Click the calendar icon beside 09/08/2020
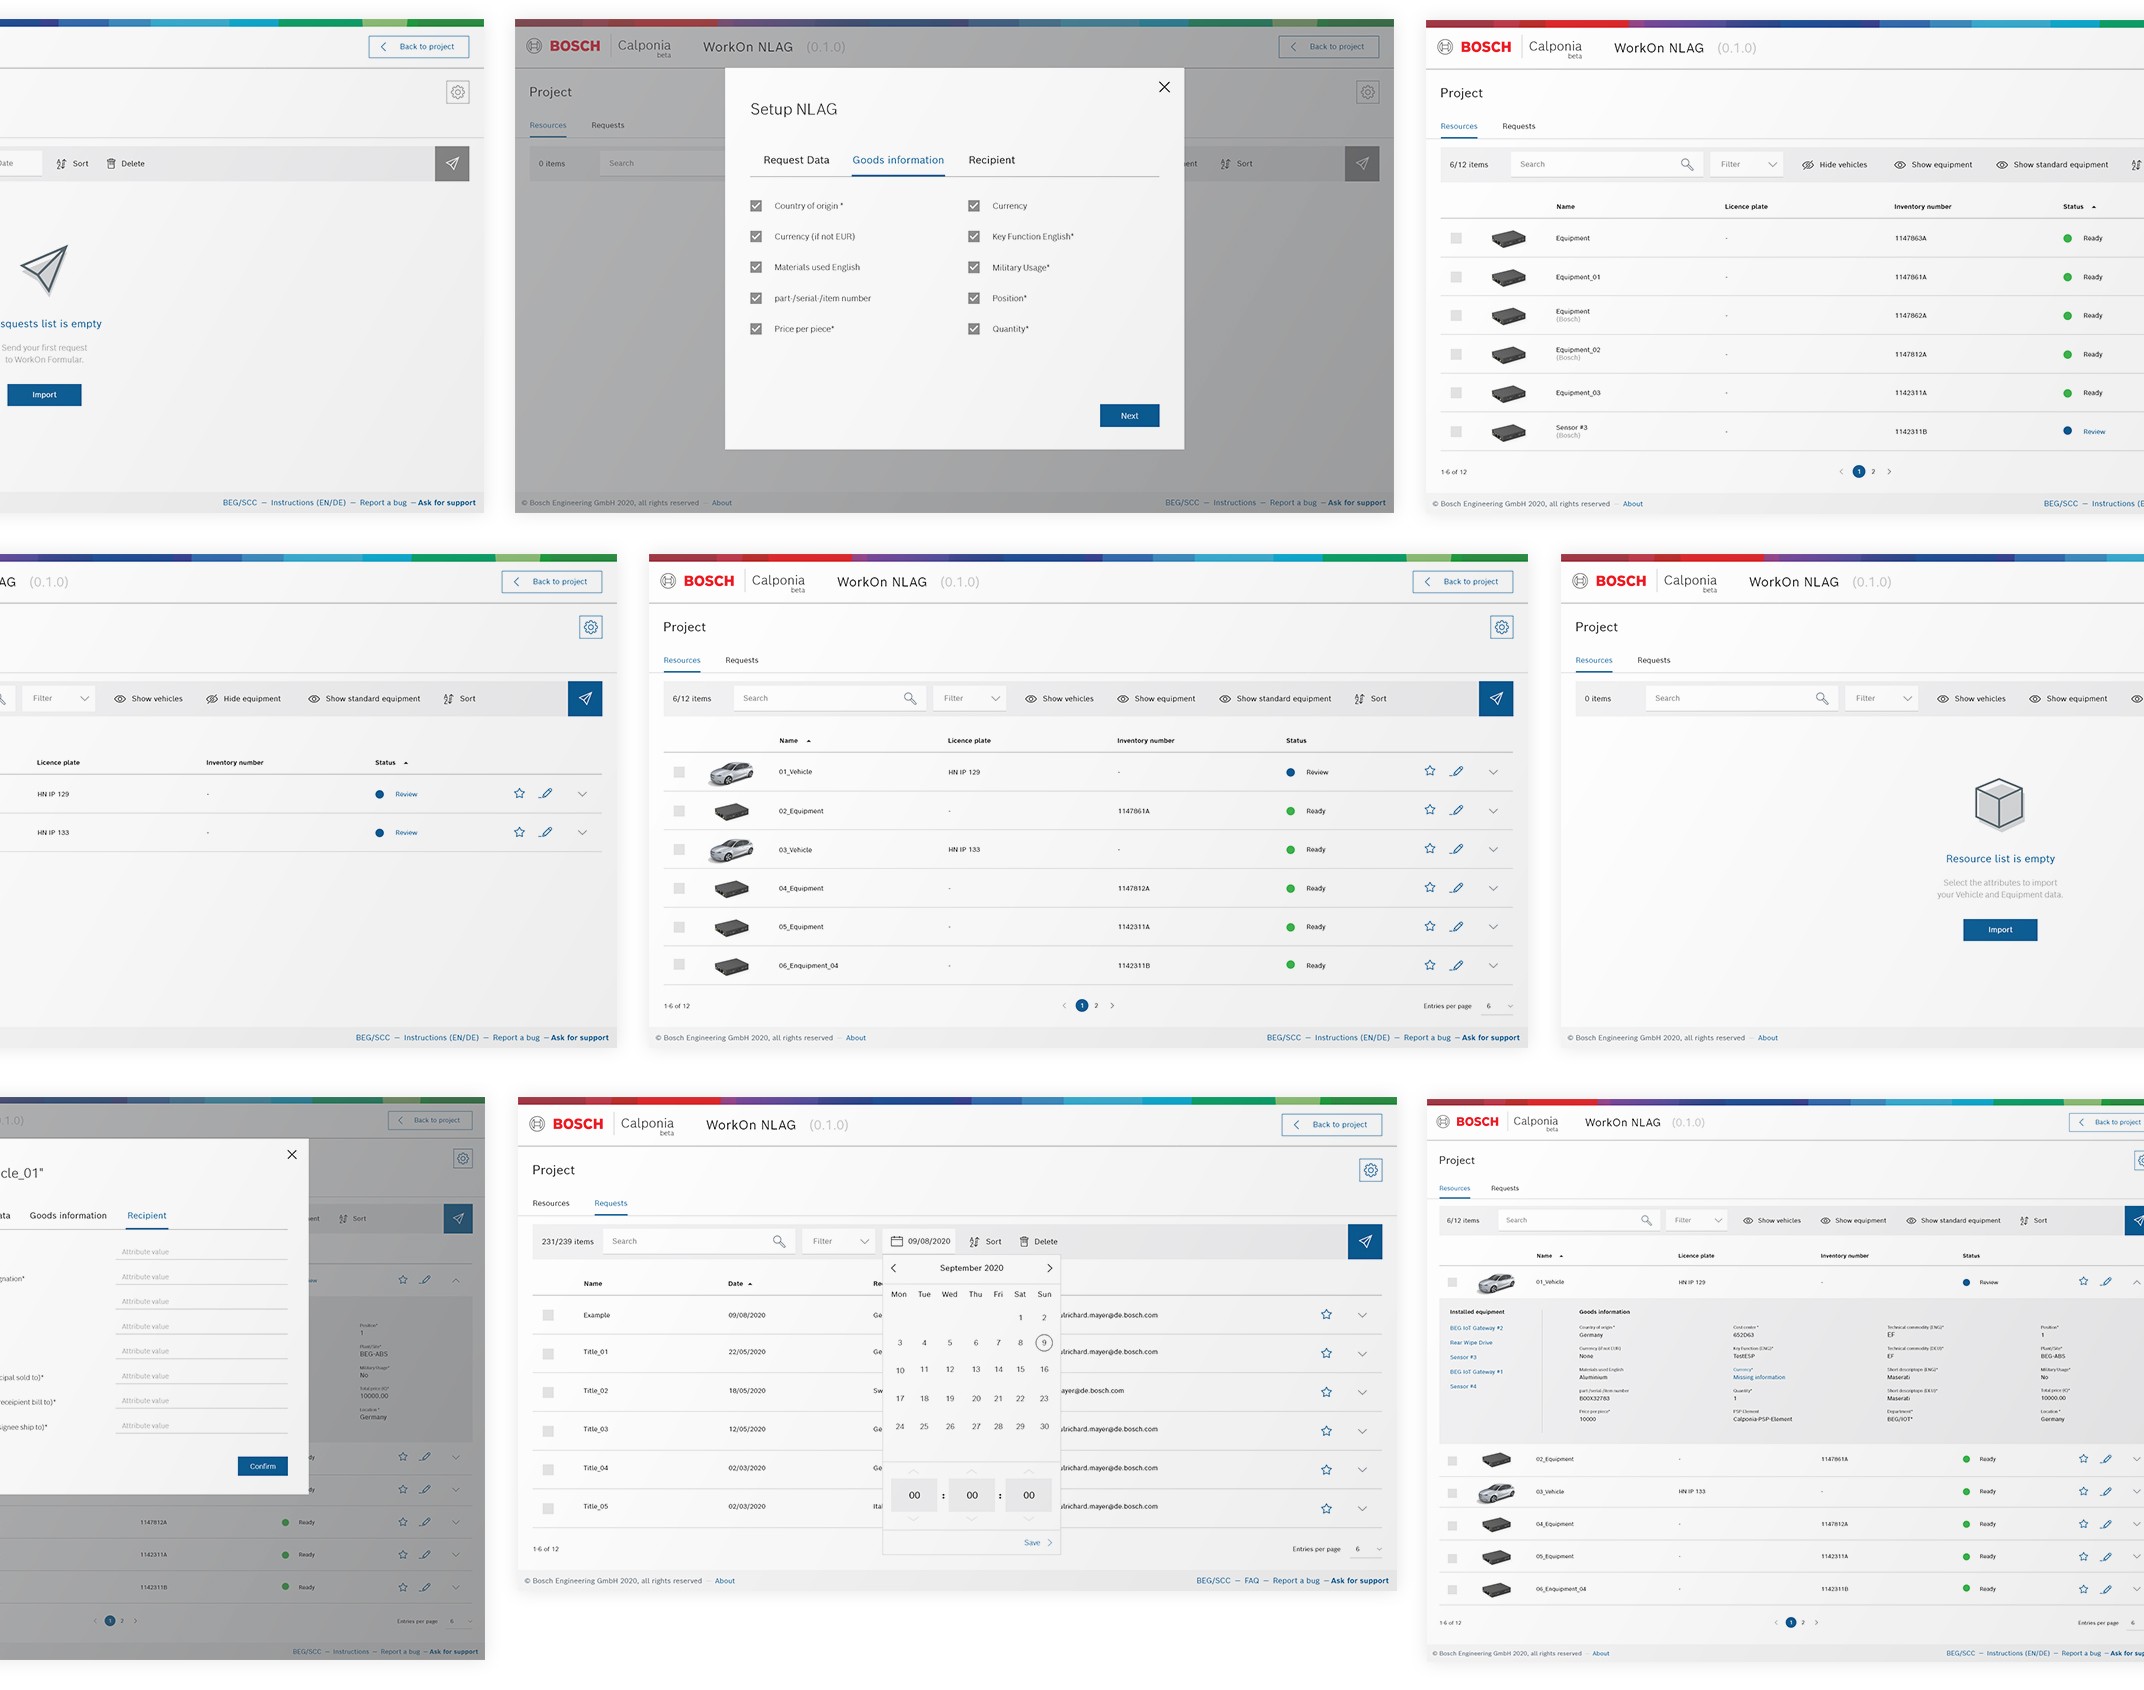 click(896, 1241)
